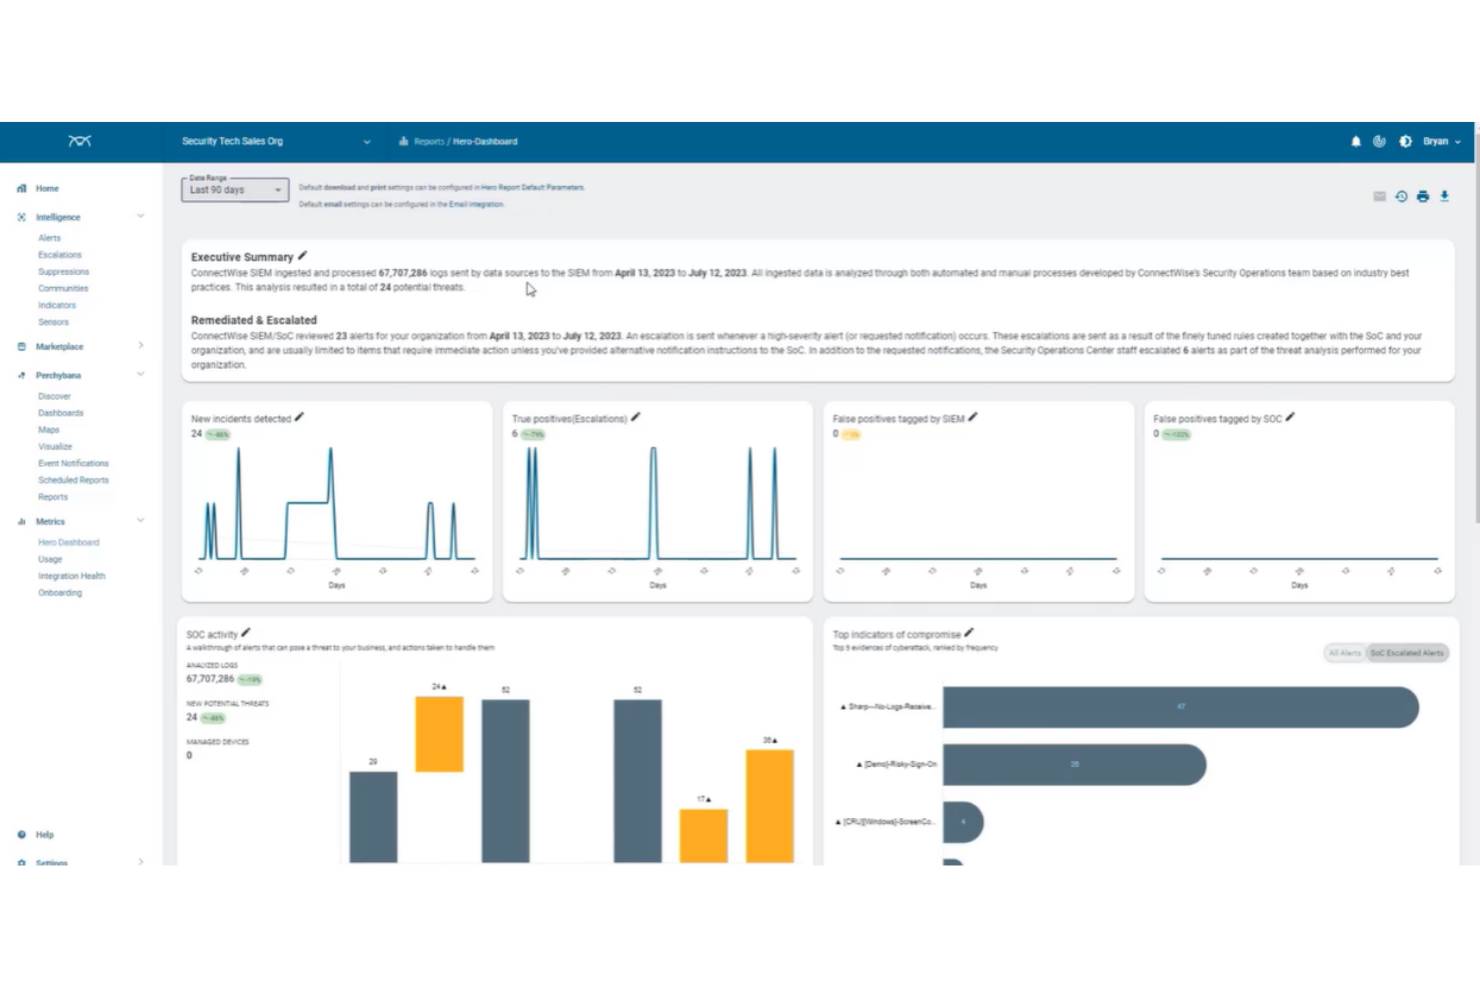Click Reports breadcrumb link

point(429,141)
